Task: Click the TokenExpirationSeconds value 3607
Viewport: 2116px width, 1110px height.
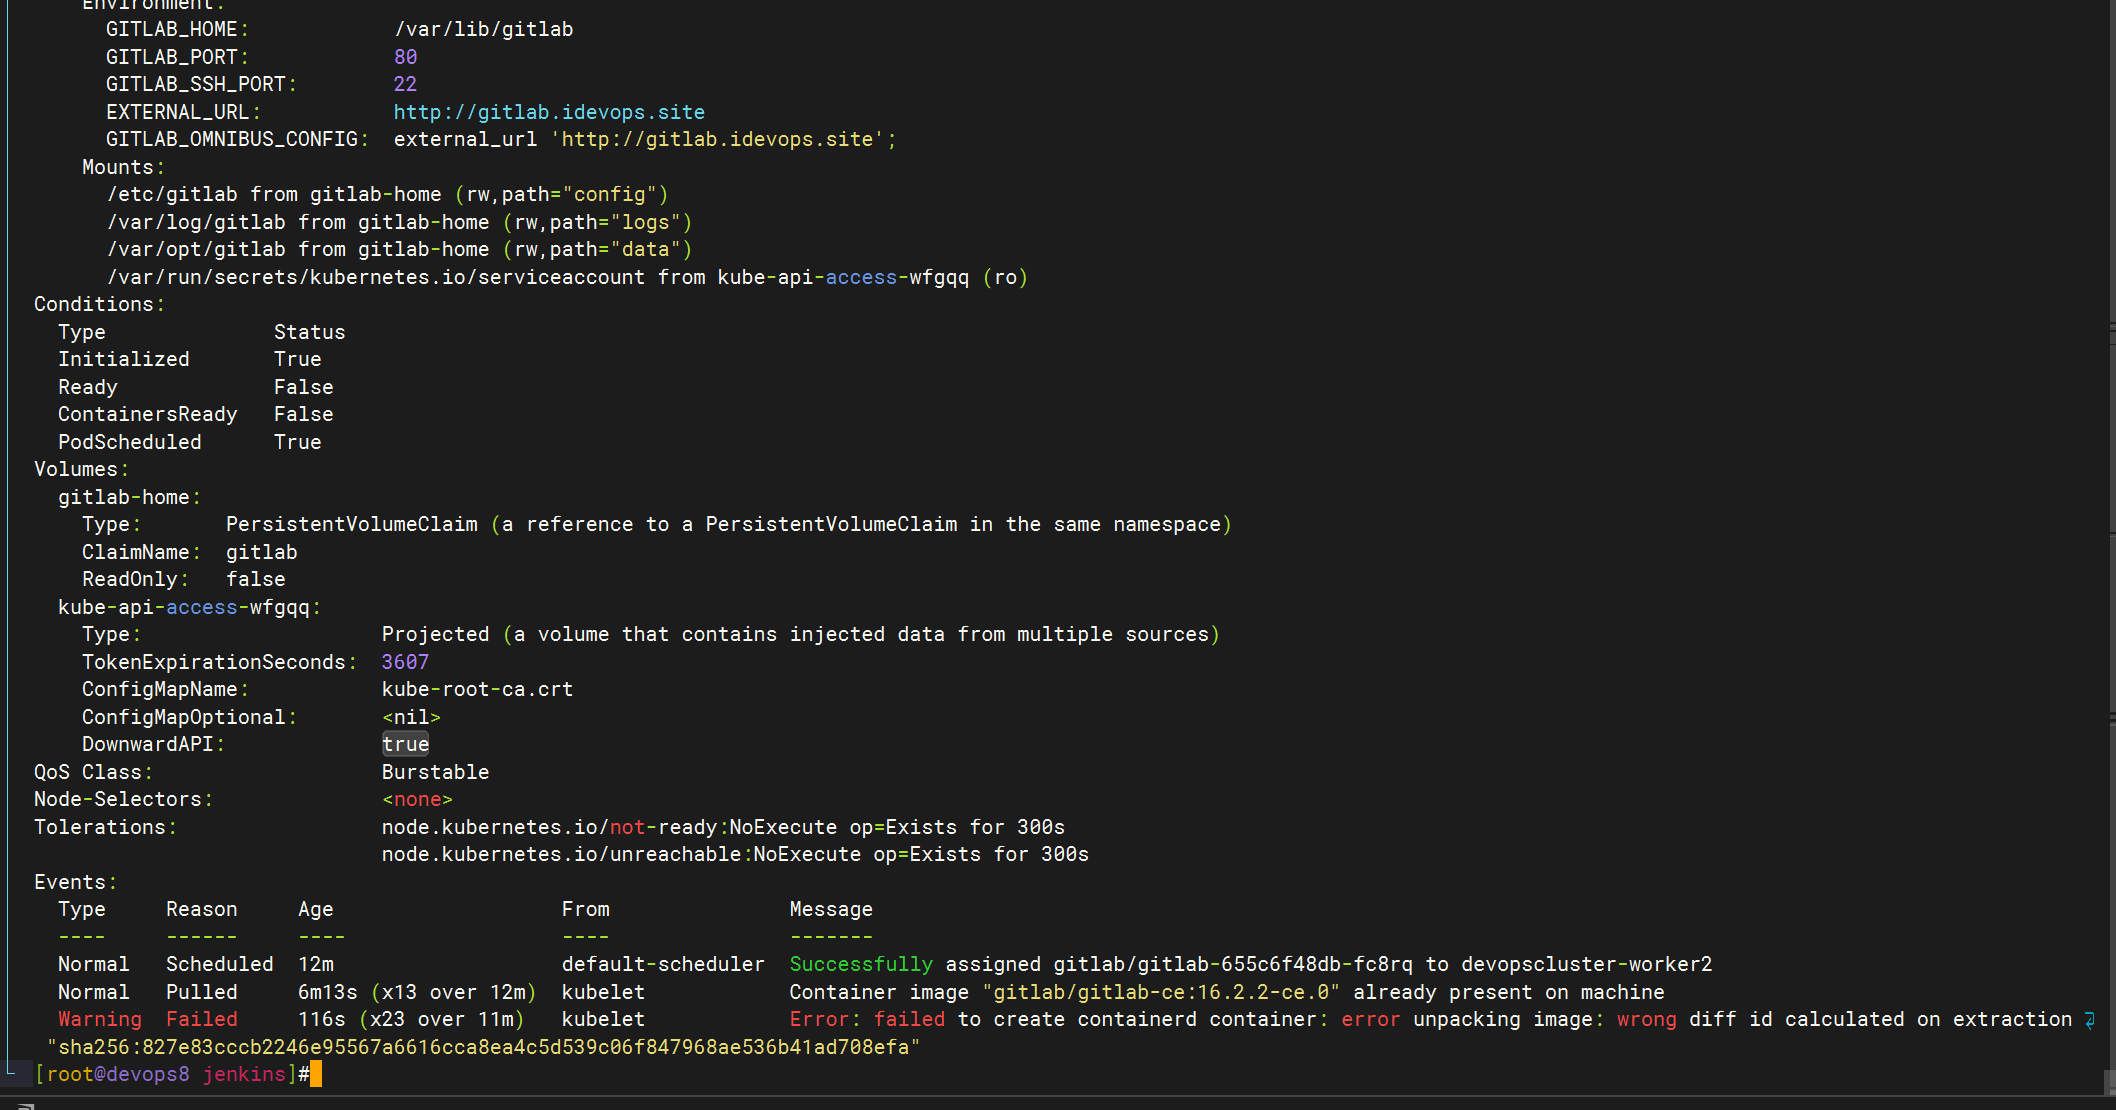Action: [405, 662]
